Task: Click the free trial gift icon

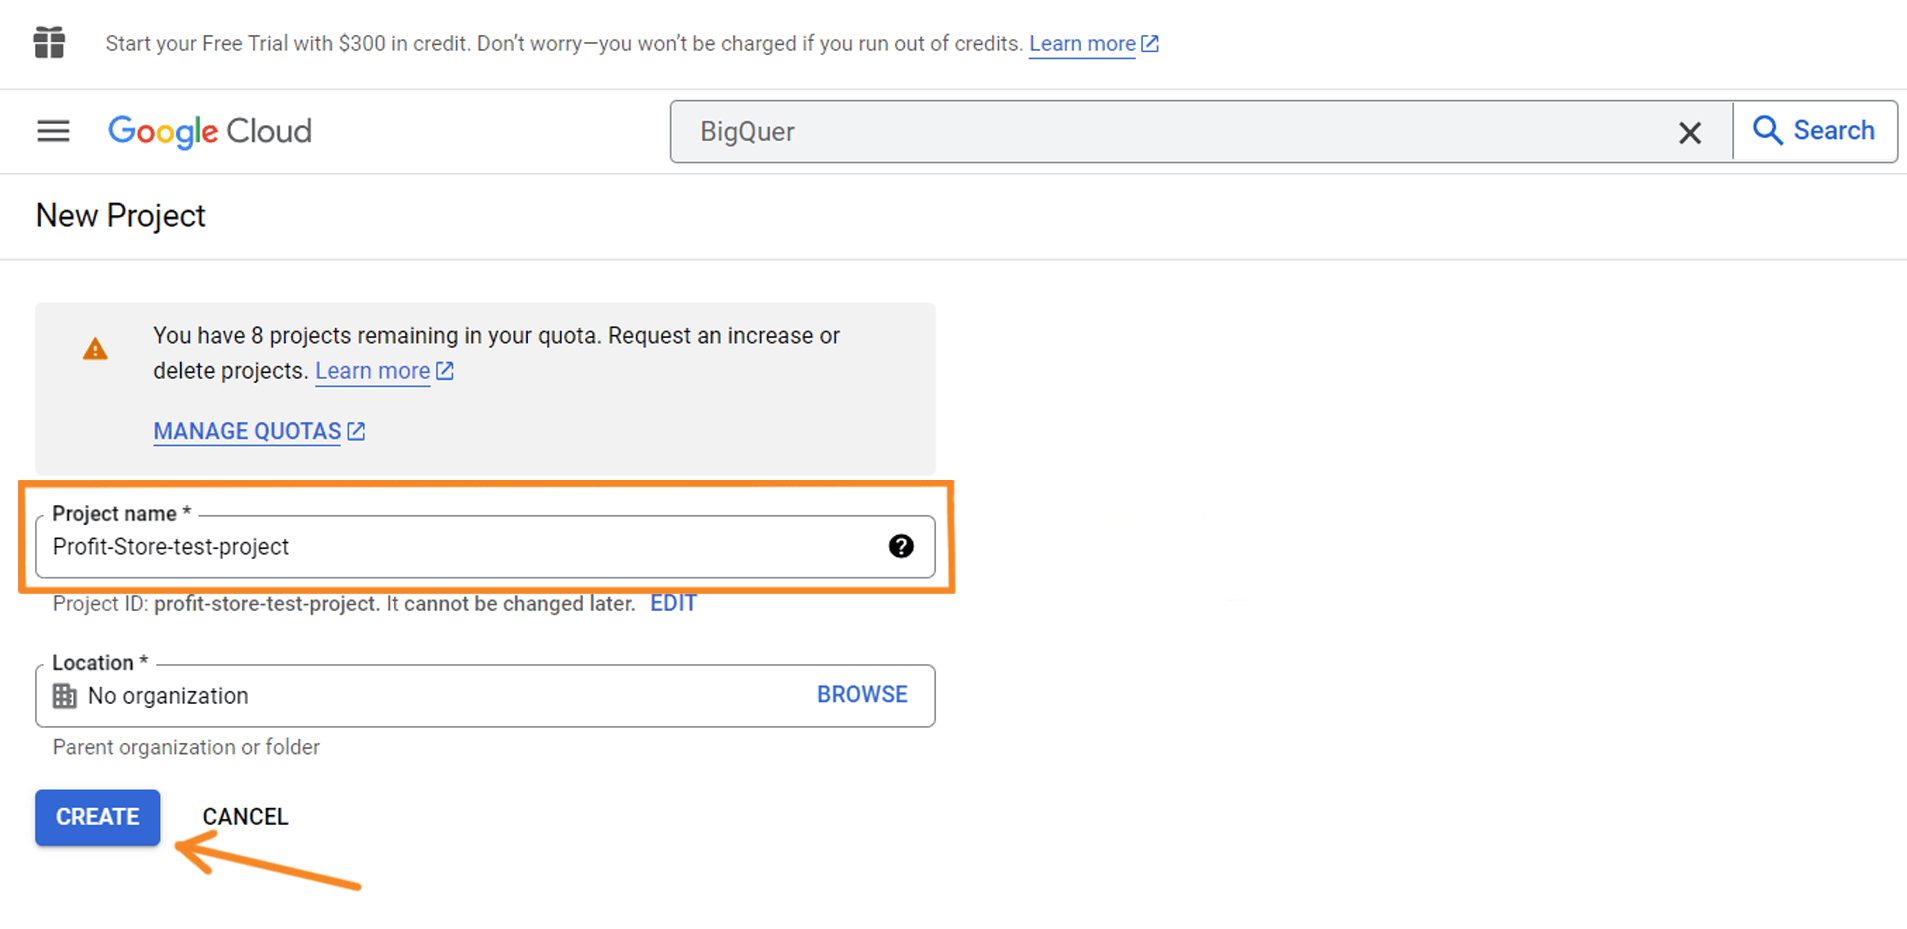Action: 49,43
